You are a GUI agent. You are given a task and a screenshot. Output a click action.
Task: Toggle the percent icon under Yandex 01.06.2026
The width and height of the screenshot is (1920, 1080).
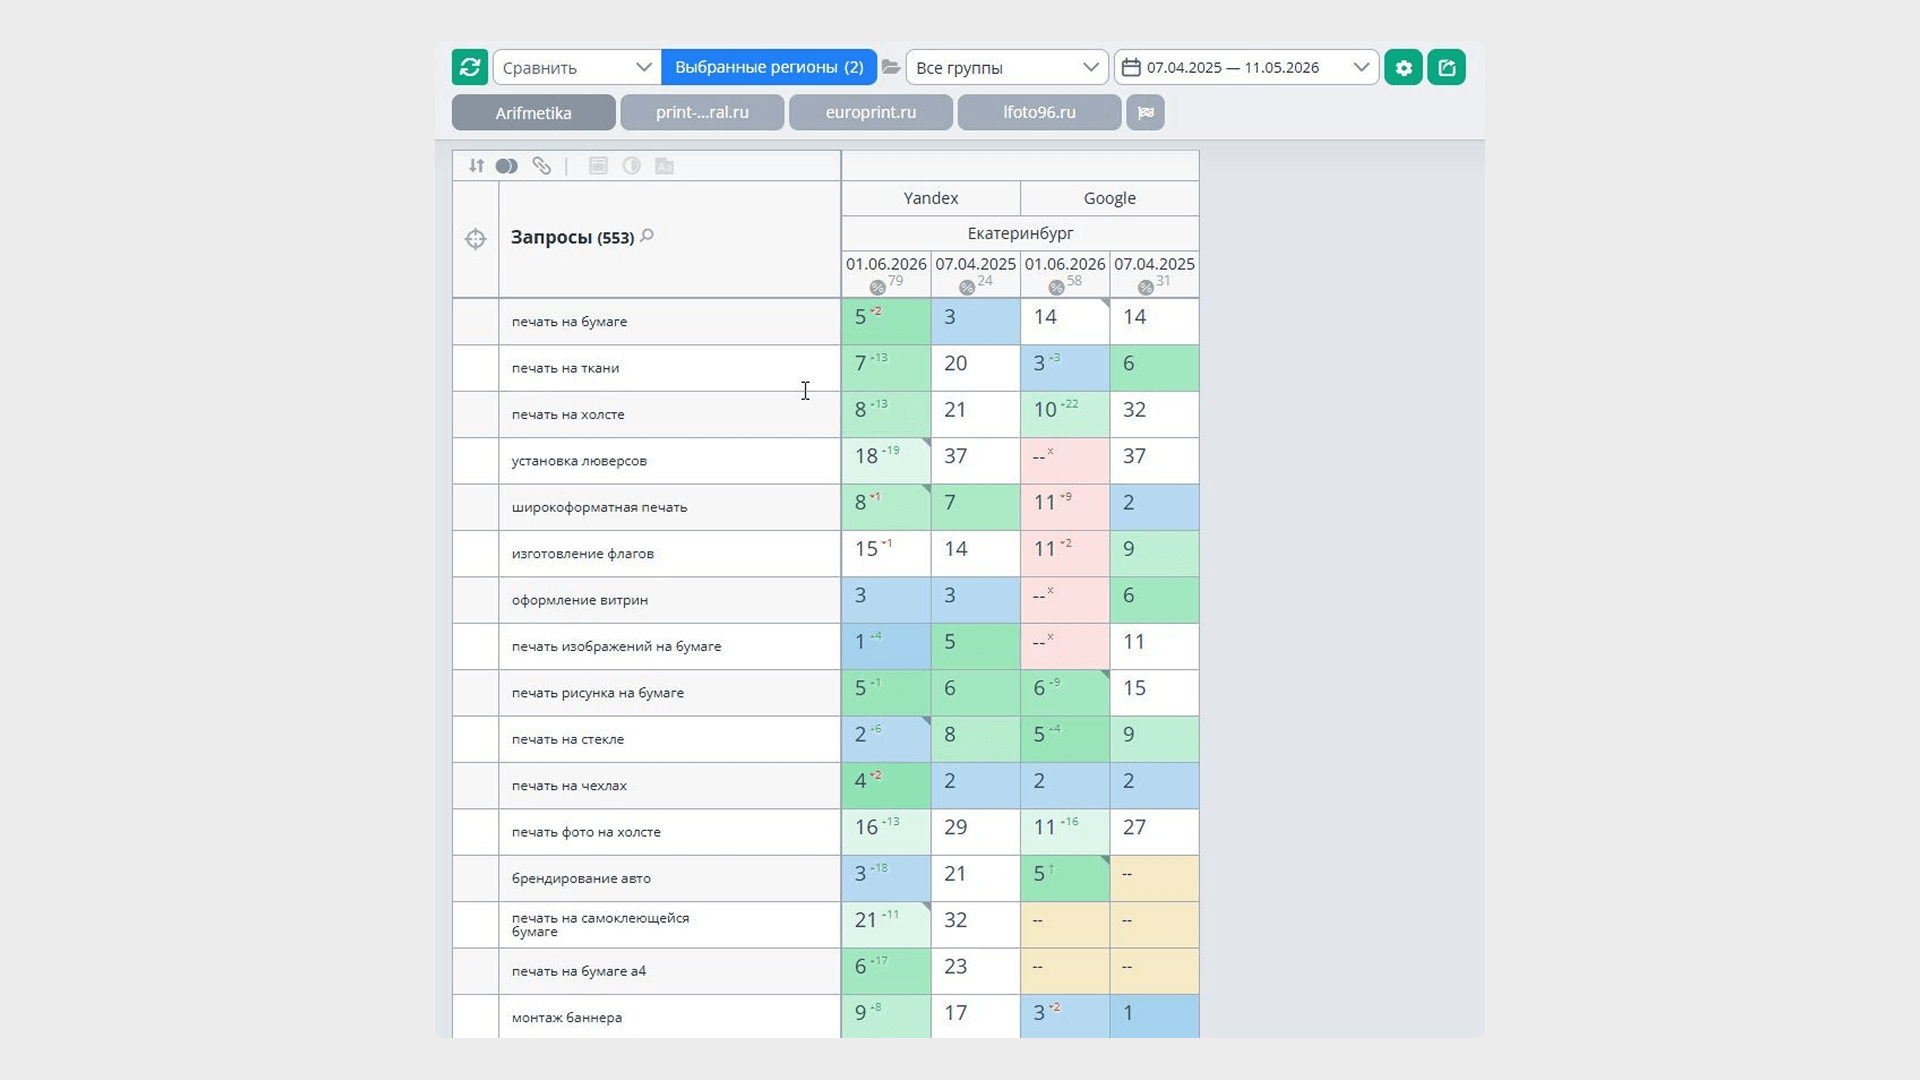tap(877, 288)
